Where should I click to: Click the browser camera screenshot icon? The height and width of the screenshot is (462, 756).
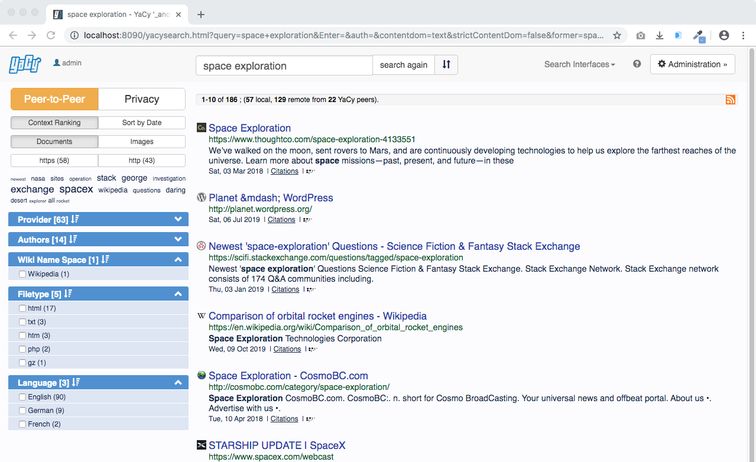pos(641,35)
